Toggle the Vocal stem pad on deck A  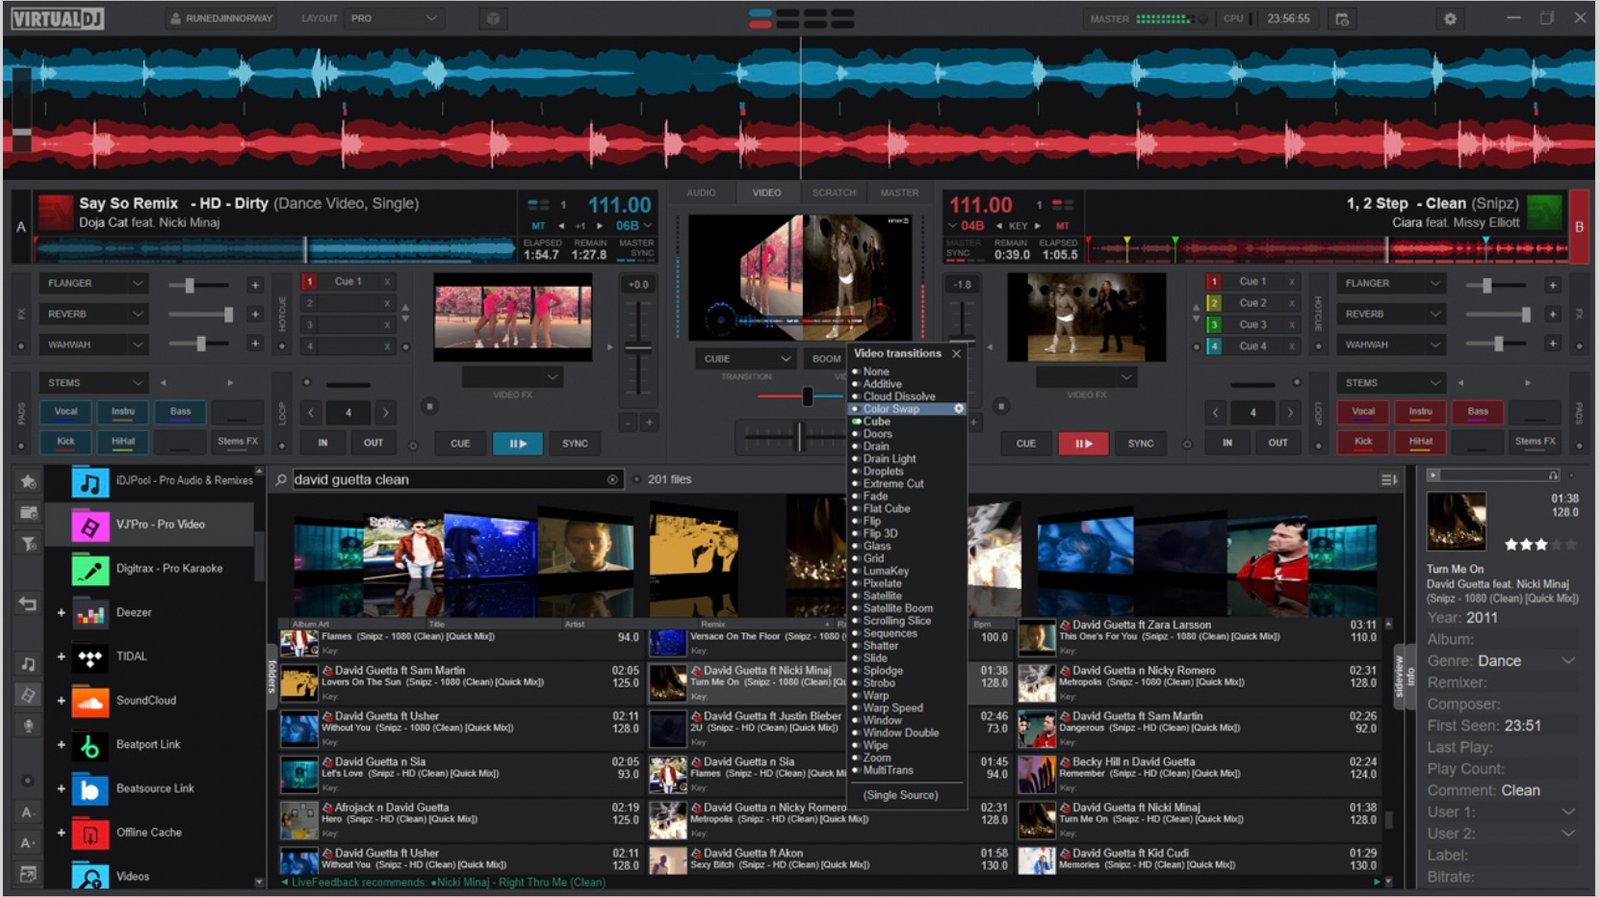(x=65, y=412)
